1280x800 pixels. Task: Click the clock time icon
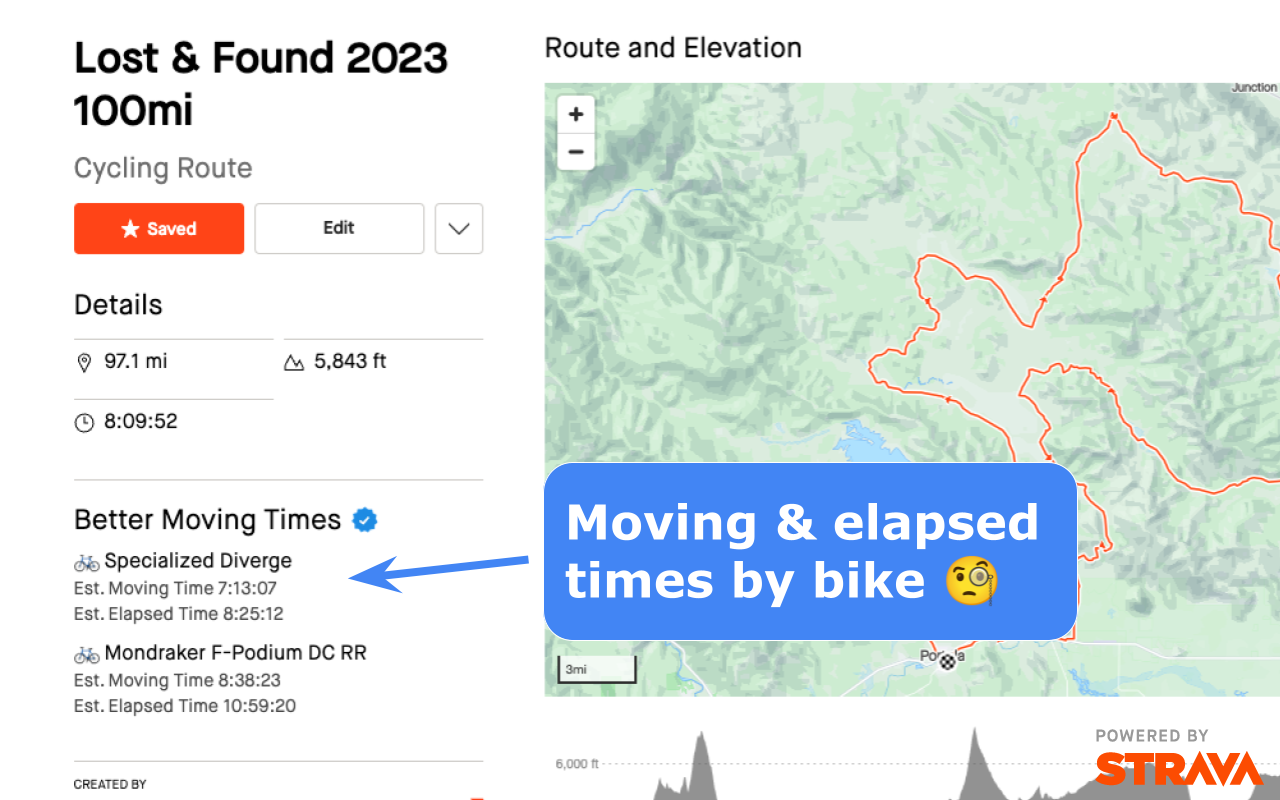pyautogui.click(x=84, y=422)
